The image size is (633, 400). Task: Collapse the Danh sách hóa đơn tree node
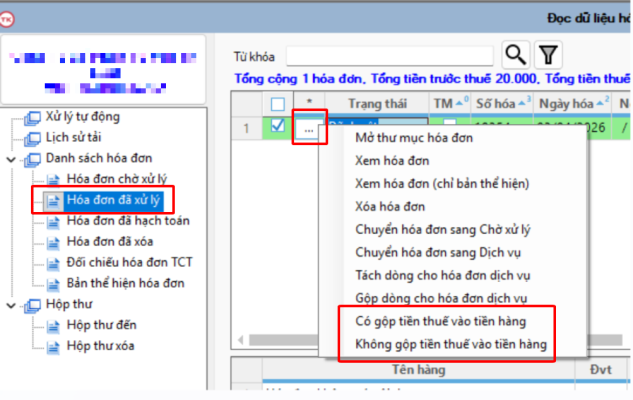[x=11, y=159]
